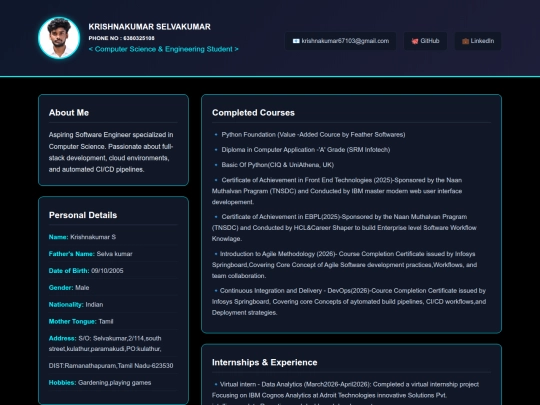The width and height of the screenshot is (540, 405).
Task: Click the Hobbies: Gardening row
Action: [x=113, y=383]
